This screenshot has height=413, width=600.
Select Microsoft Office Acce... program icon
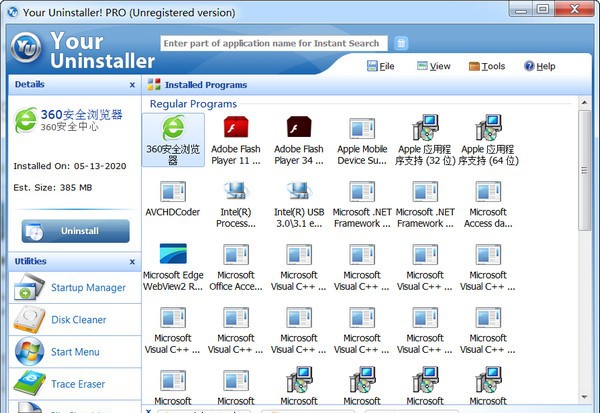point(236,255)
